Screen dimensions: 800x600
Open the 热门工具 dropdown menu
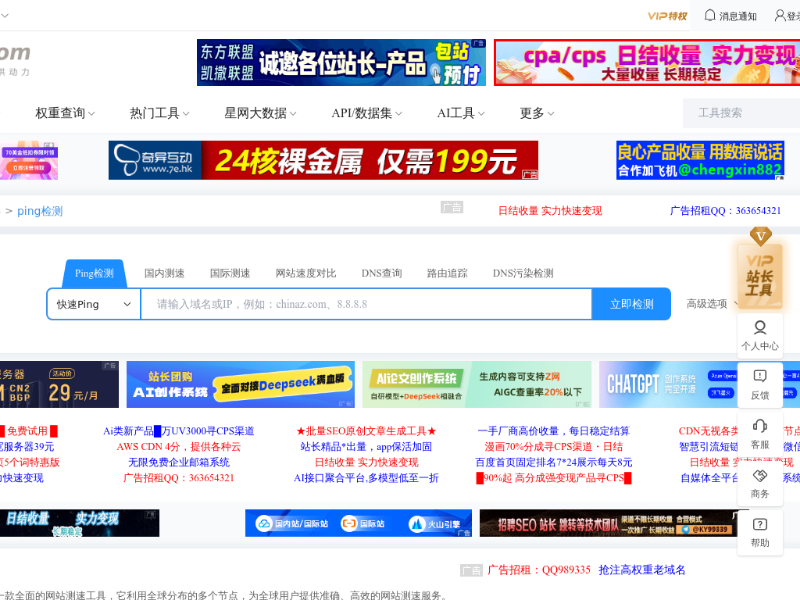click(160, 113)
